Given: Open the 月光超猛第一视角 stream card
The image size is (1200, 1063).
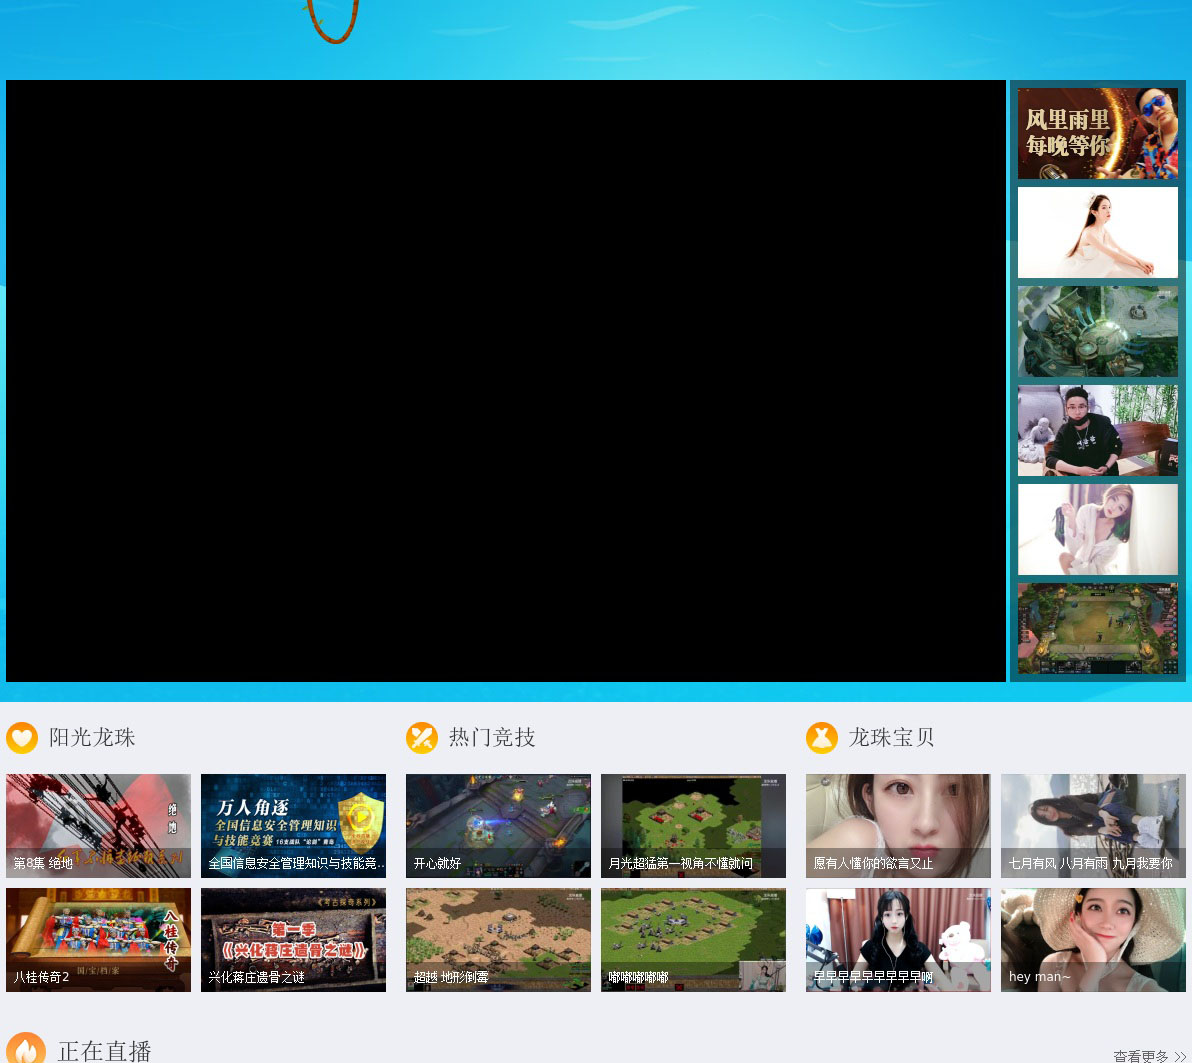Looking at the screenshot, I should 693,826.
